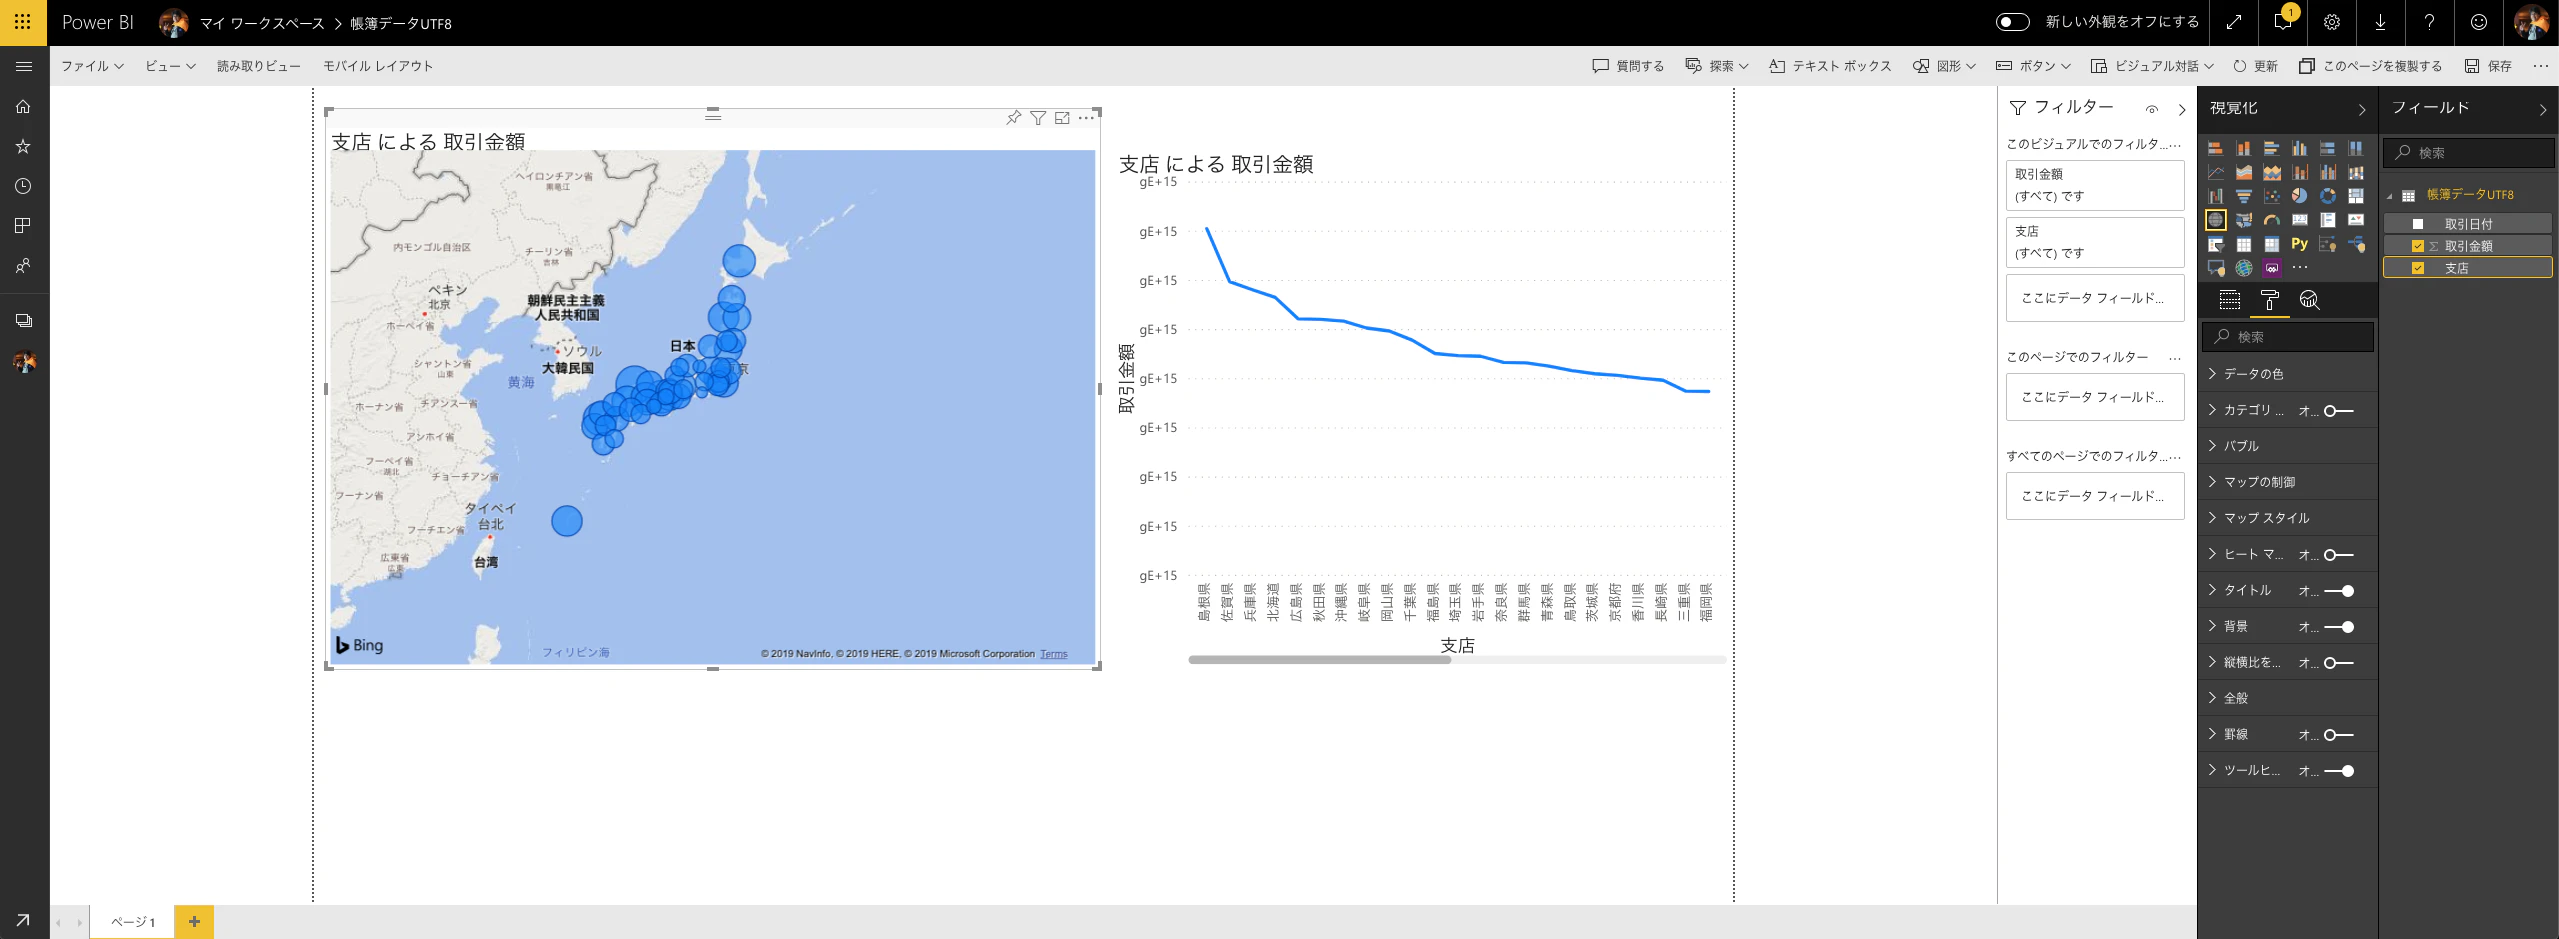Open the app launcher waffle icon
Viewport: 2559px width, 939px height.
click(23, 22)
